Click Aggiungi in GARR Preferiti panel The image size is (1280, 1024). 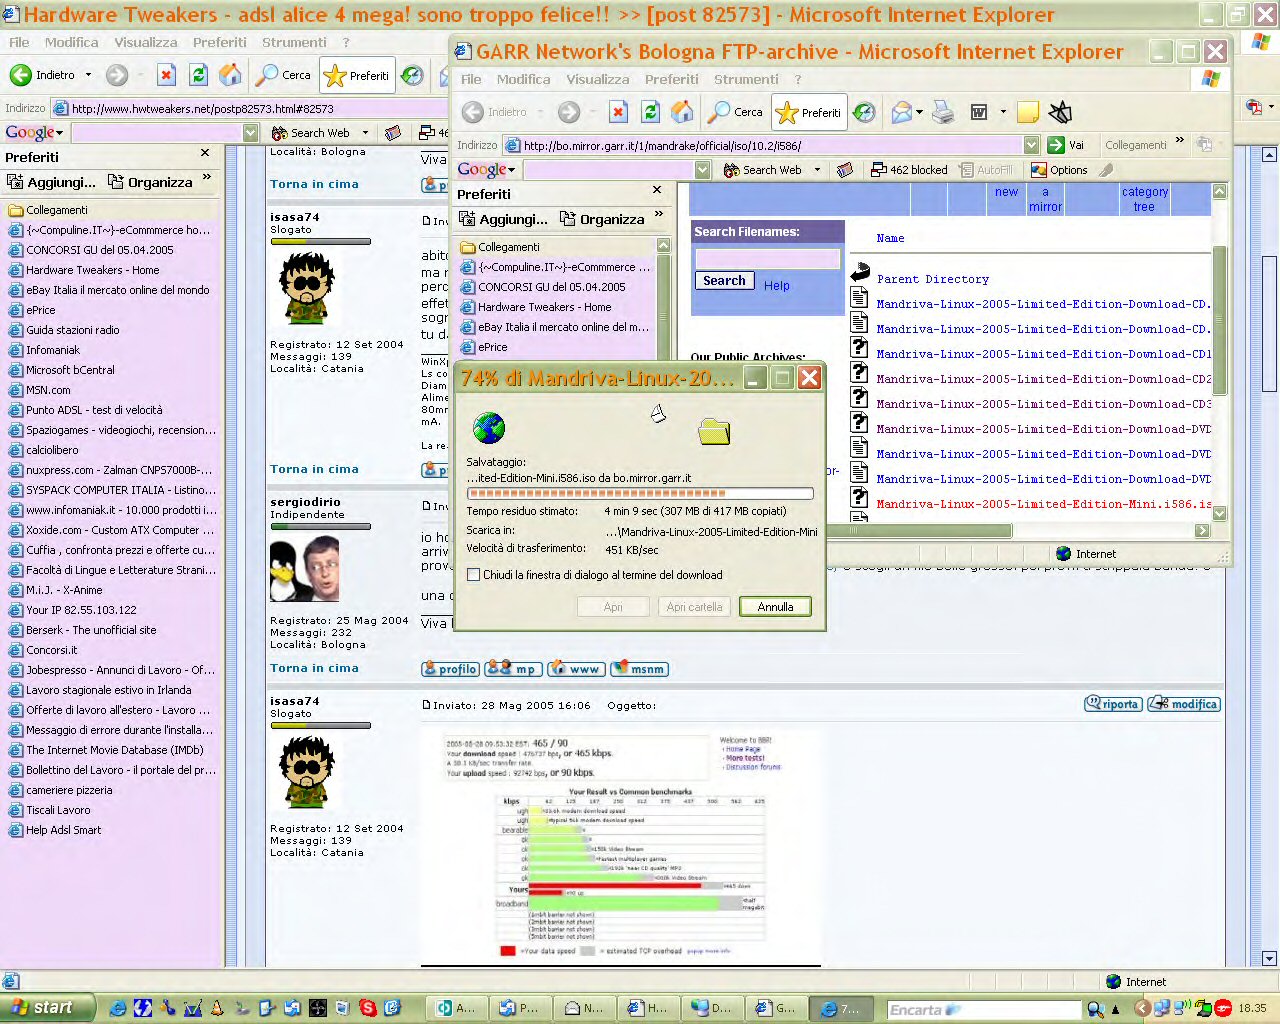pos(503,219)
